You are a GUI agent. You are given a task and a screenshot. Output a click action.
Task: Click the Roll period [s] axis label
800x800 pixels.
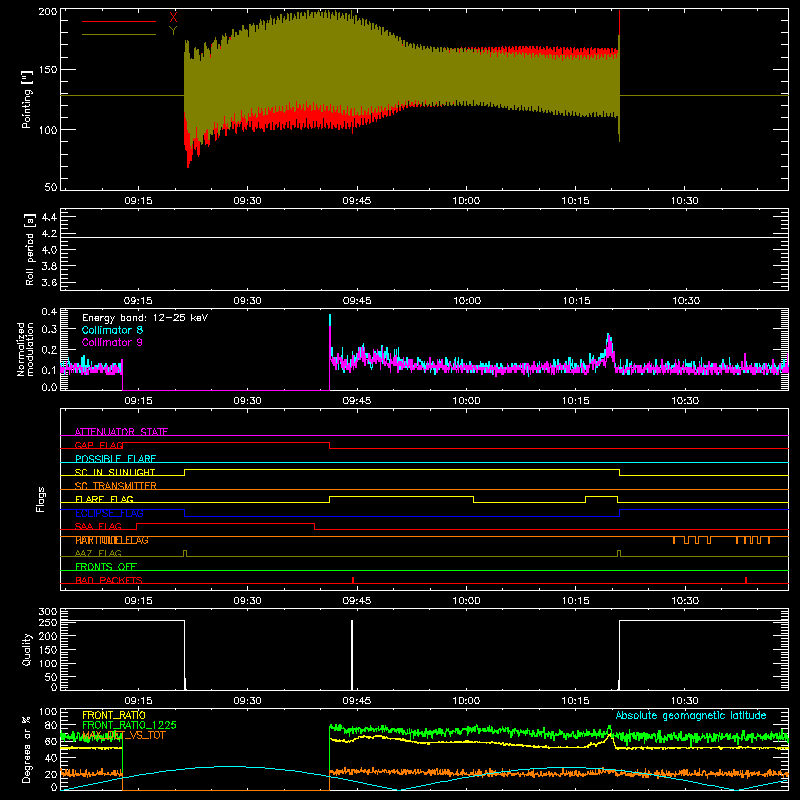pyautogui.click(x=30, y=249)
